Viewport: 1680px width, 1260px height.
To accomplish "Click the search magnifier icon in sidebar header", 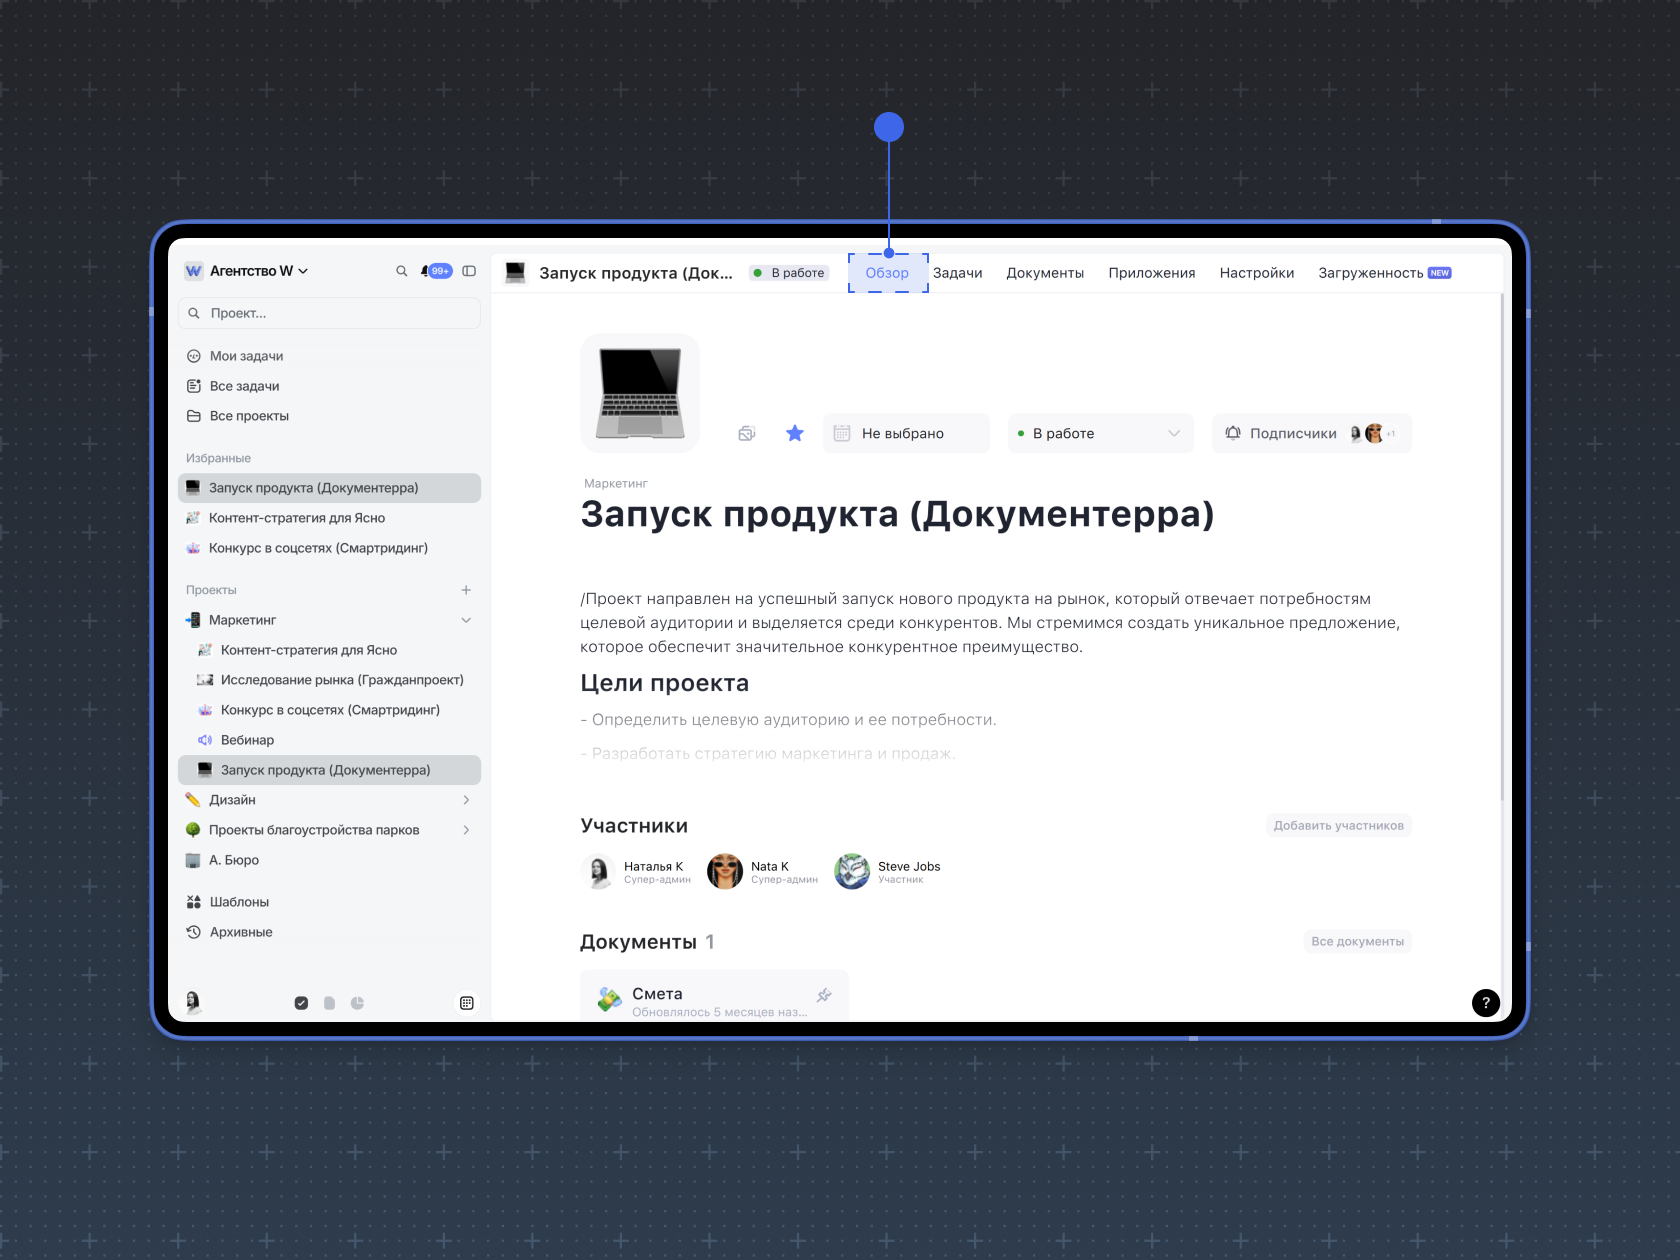I will [401, 271].
